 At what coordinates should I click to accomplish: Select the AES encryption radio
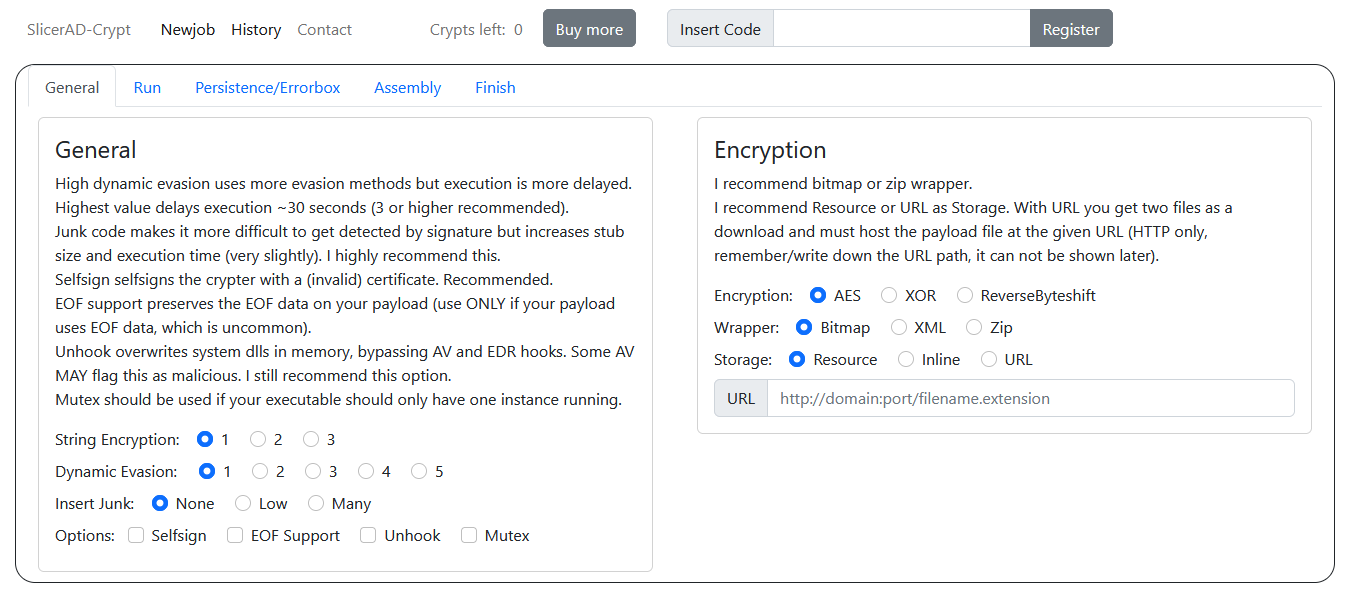pos(817,295)
